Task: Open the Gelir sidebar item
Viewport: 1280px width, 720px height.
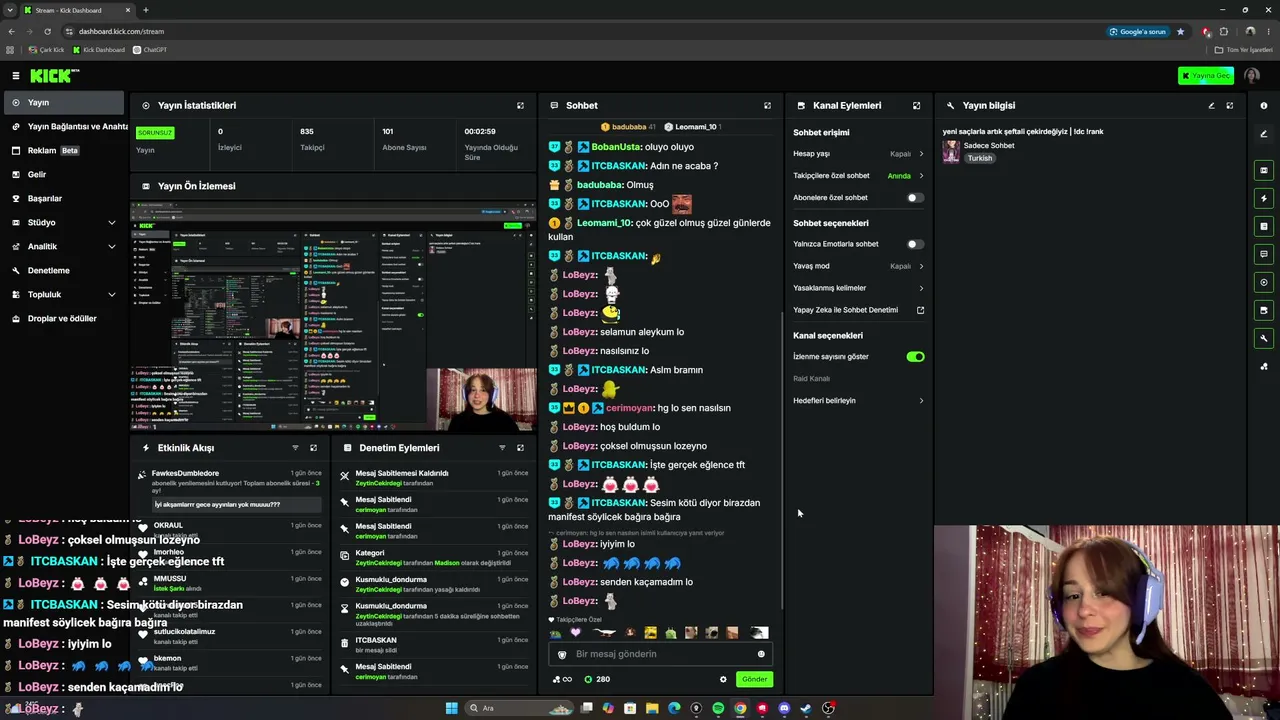Action: click(x=65, y=174)
